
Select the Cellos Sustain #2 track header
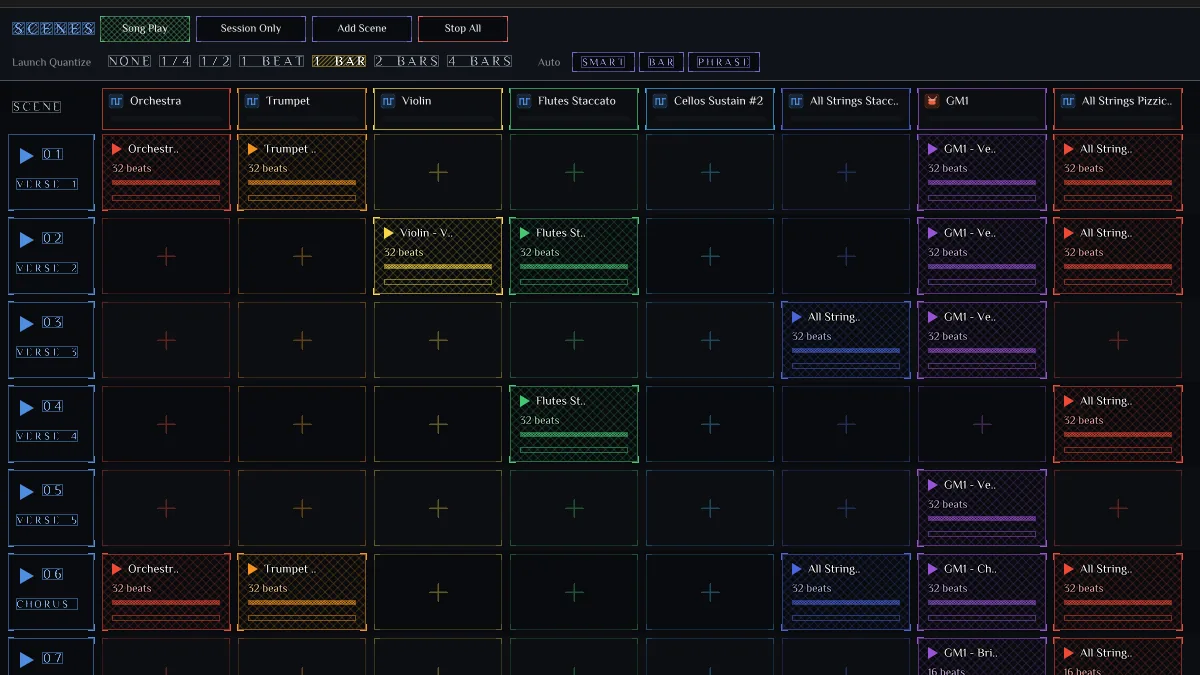[x=710, y=108]
